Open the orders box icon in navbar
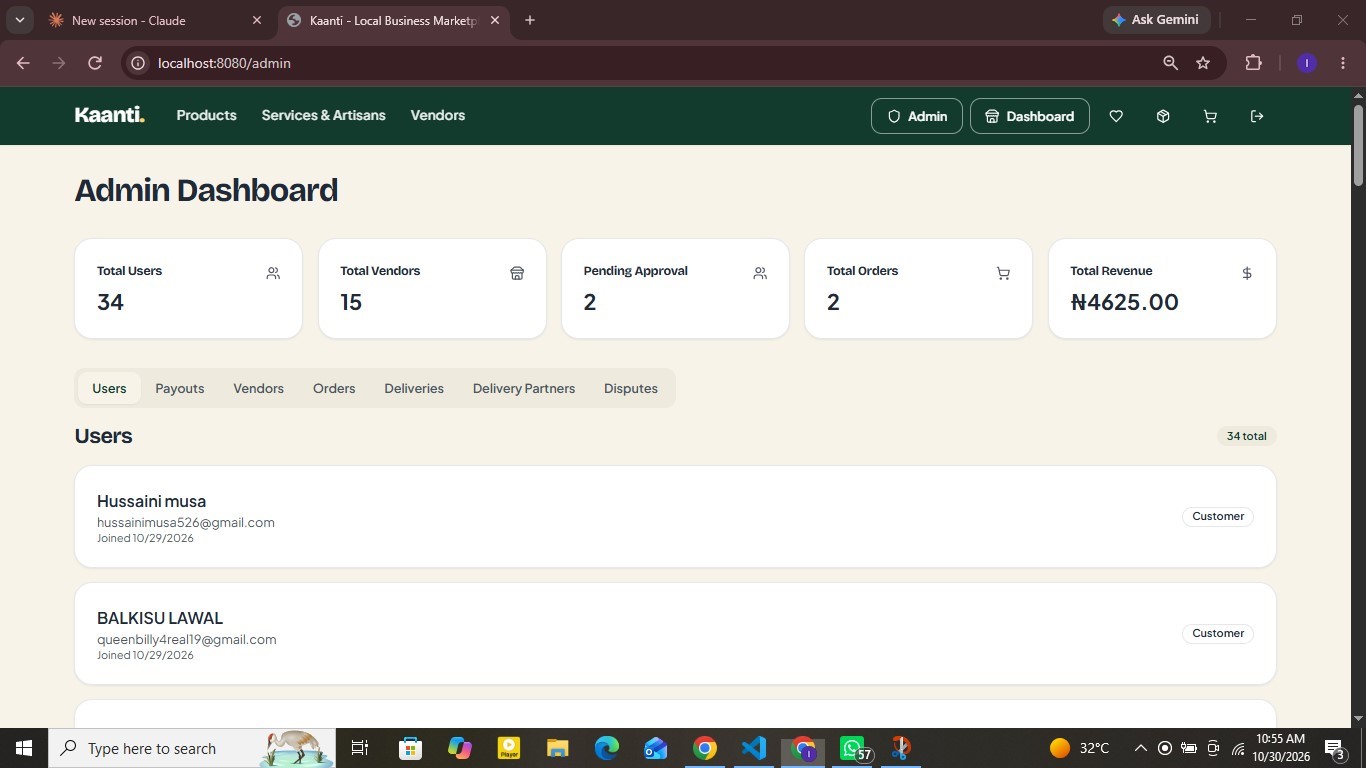The width and height of the screenshot is (1366, 768). (1163, 116)
